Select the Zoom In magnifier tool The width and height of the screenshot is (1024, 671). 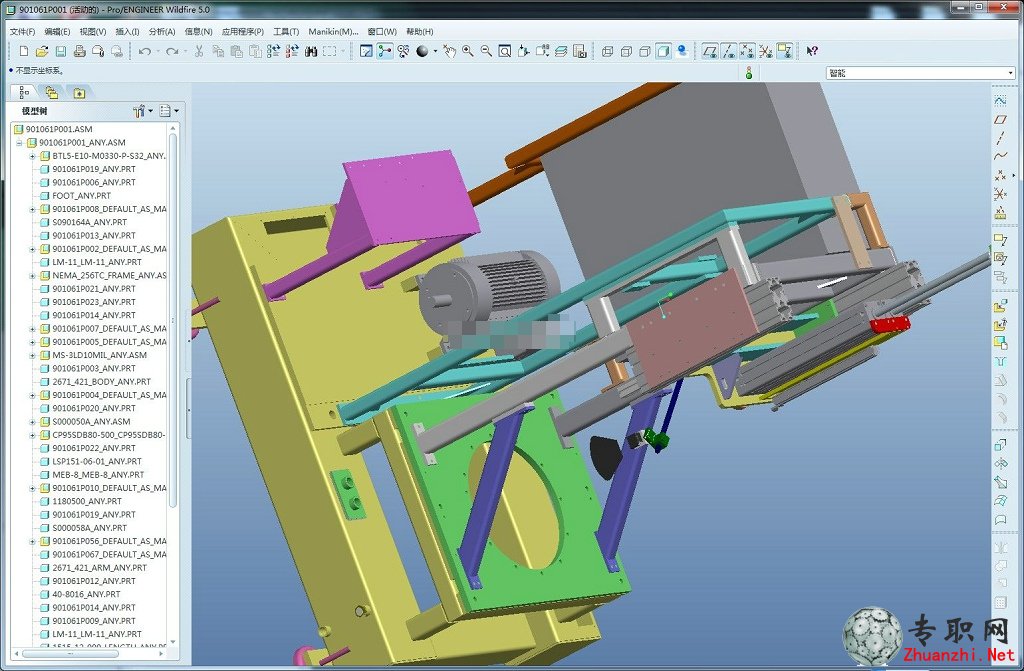pos(468,51)
